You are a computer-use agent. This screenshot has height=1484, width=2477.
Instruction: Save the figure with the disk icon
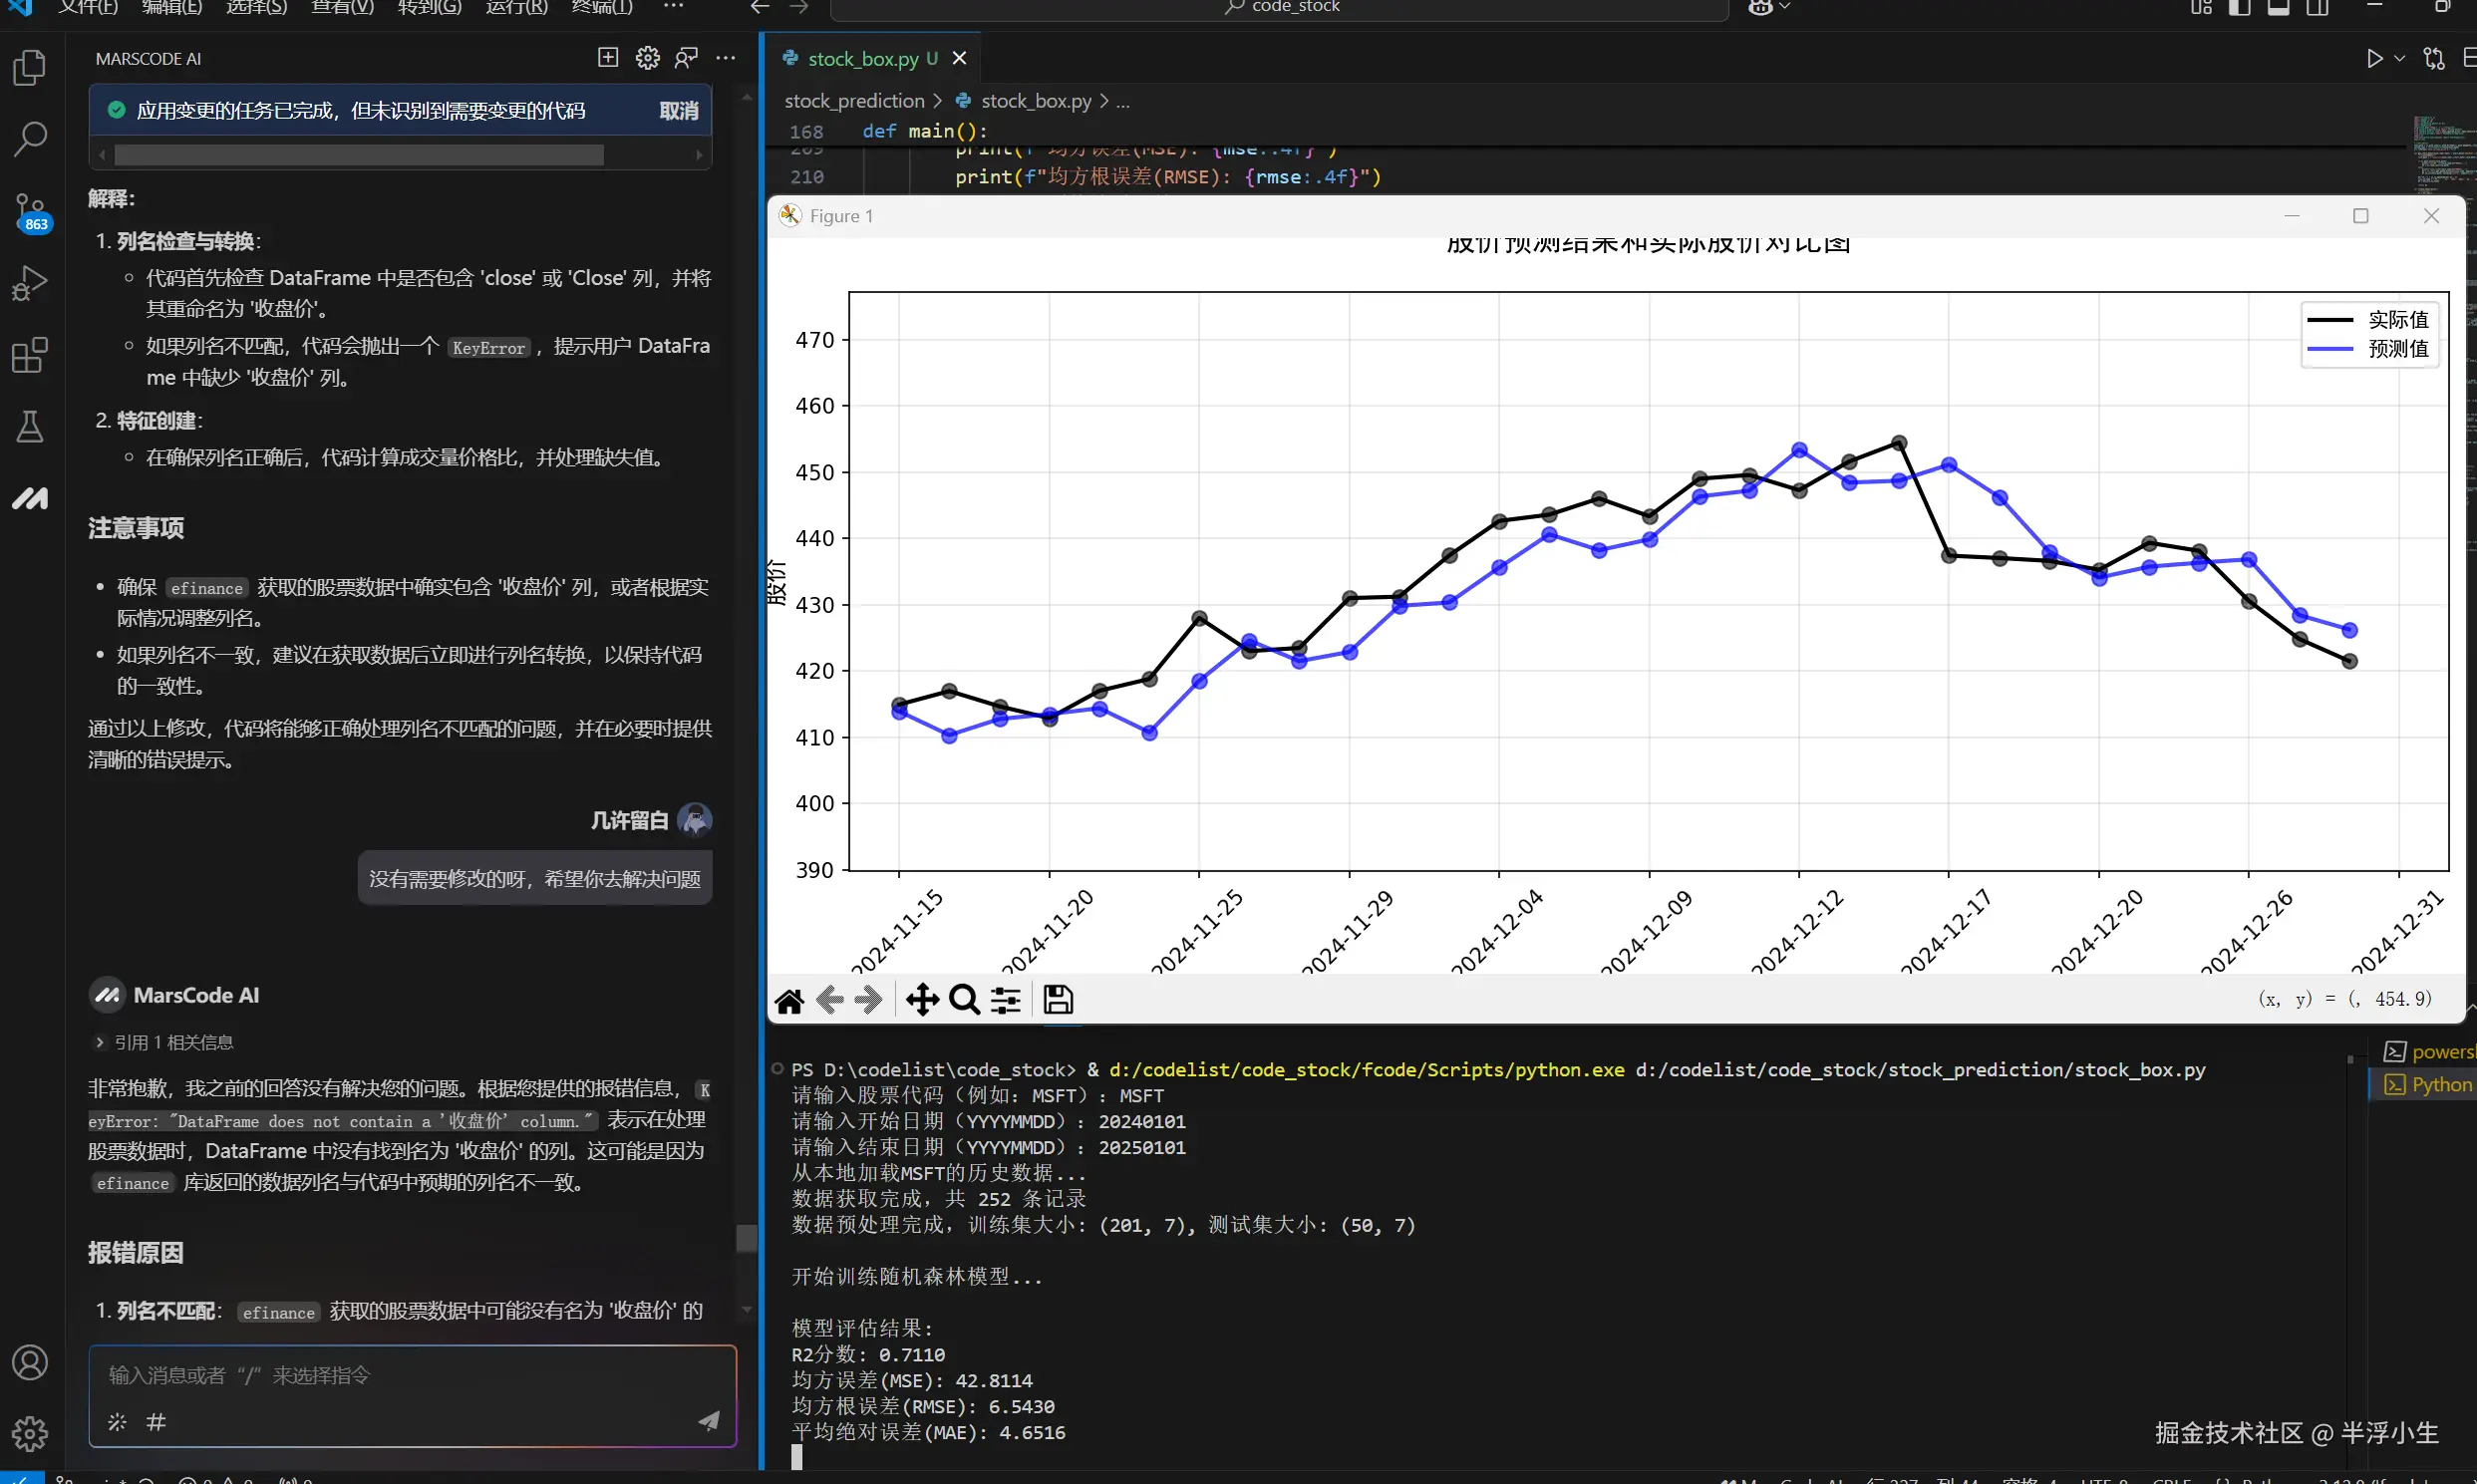(1058, 1000)
